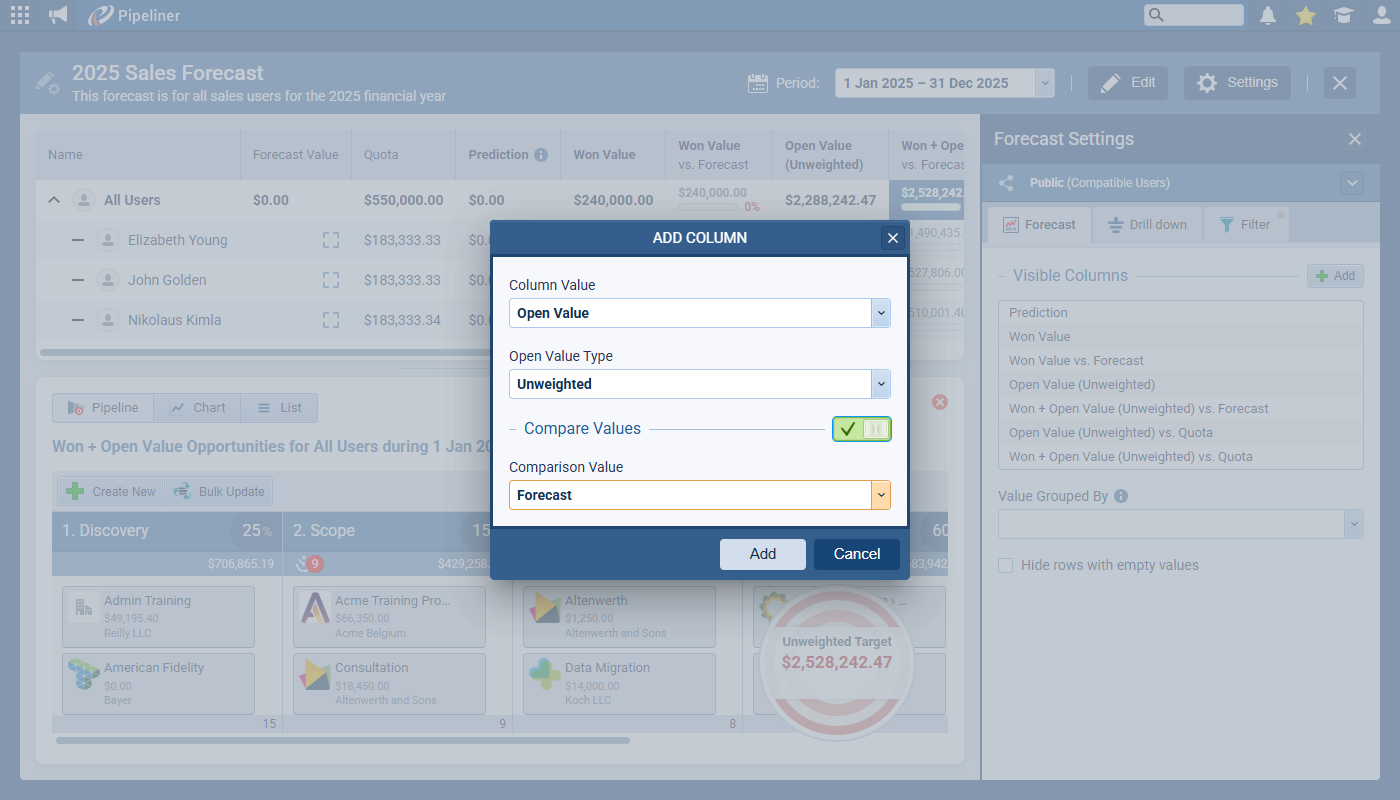Click the Add button in dialog
The image size is (1400, 800).
pyautogui.click(x=762, y=554)
